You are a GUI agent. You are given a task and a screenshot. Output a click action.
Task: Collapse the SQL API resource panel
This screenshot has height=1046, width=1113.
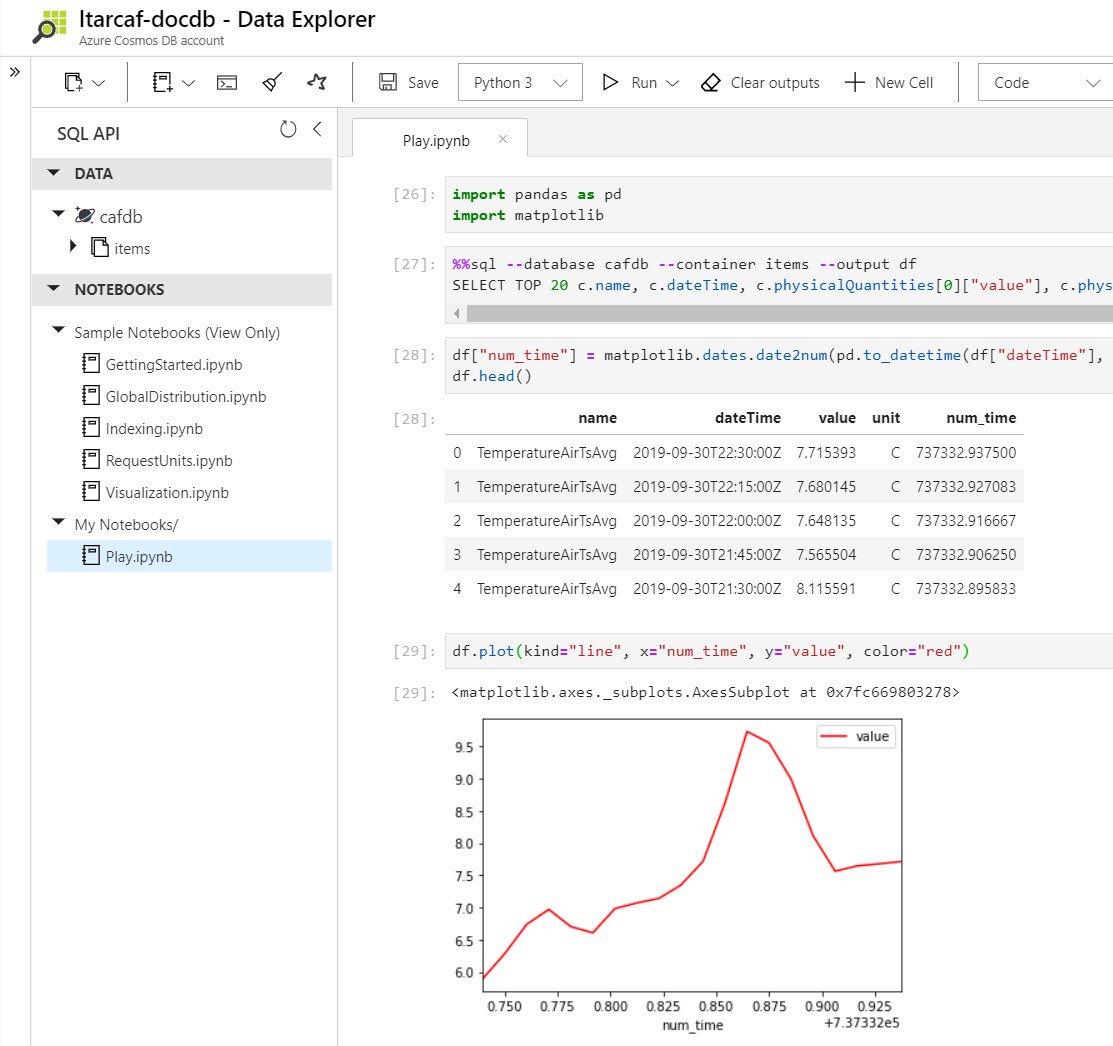pyautogui.click(x=317, y=129)
